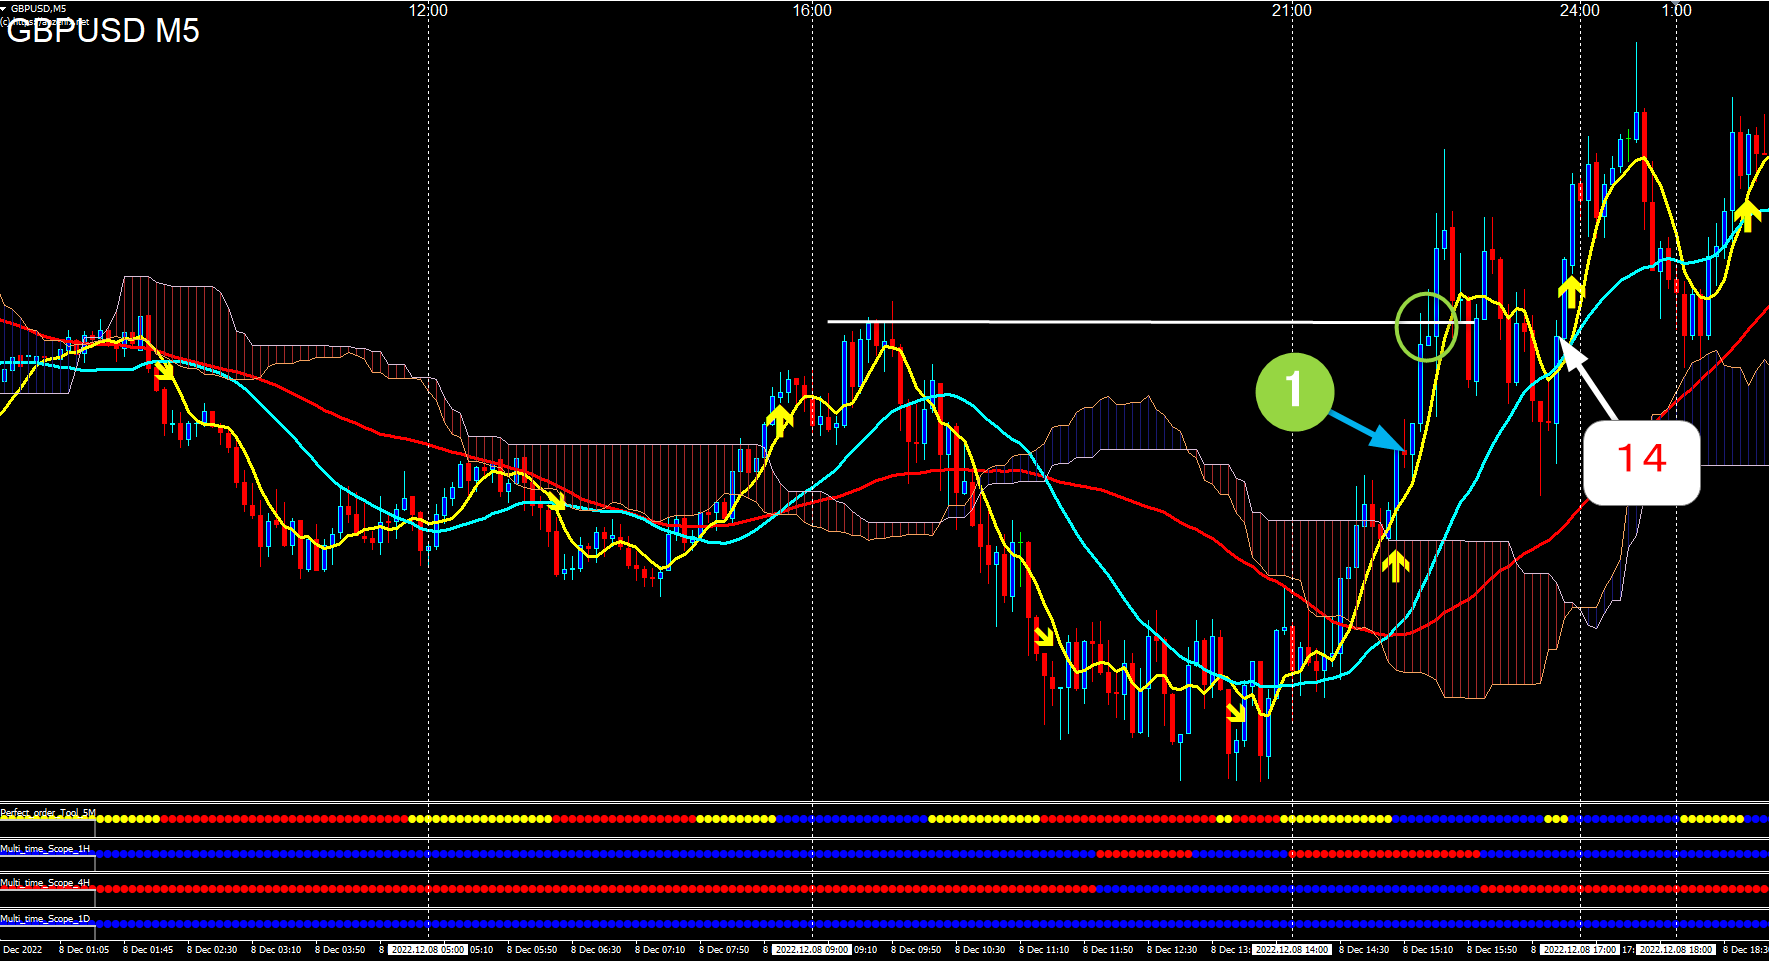Click the 8 Dec 11:10 axis label
This screenshot has width=1769, height=961.
tap(1044, 950)
